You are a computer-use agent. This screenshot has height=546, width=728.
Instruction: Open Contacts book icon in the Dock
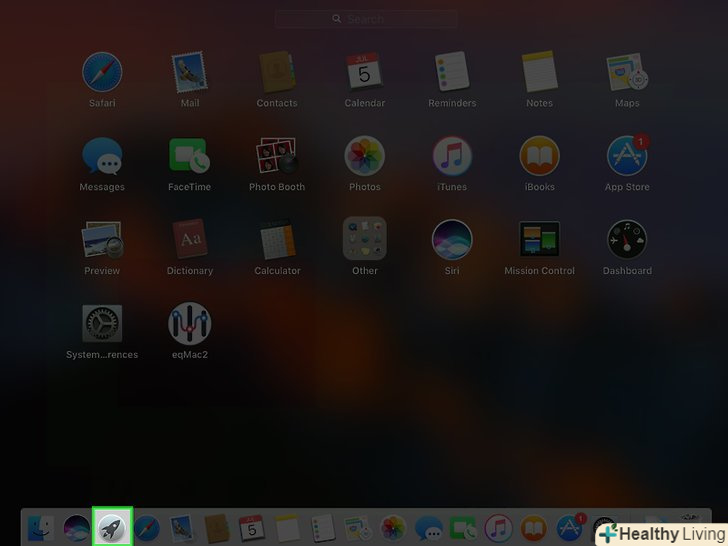pos(217,528)
